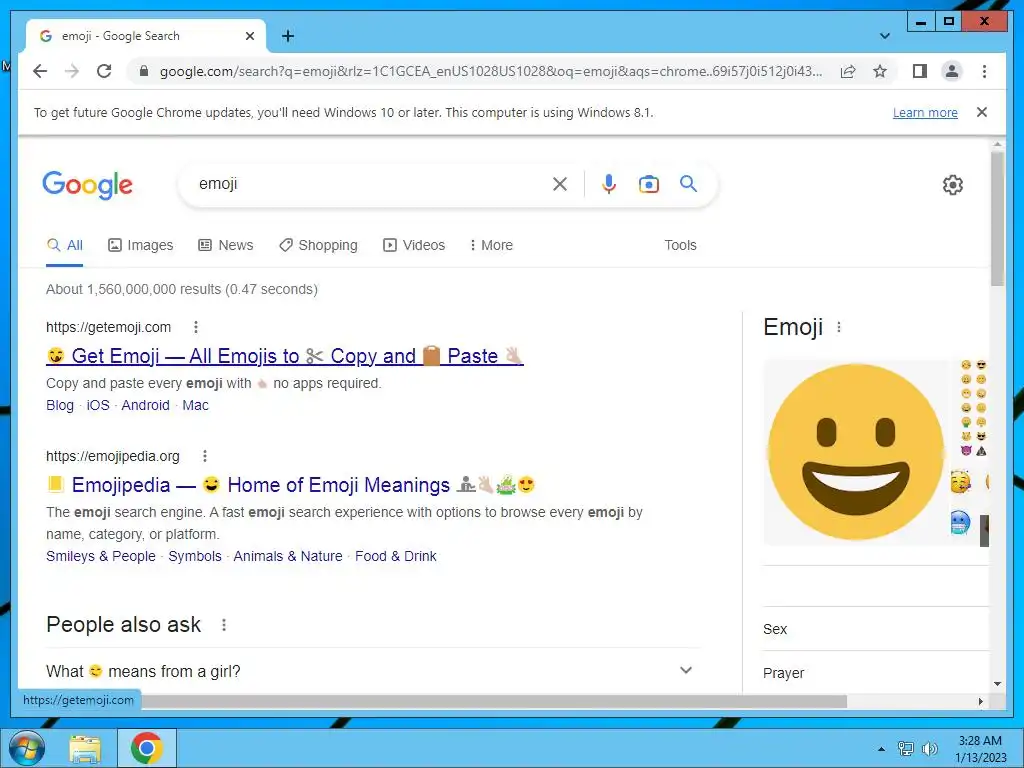This screenshot has height=768, width=1024.
Task: Click the scroll right arrow
Action: pyautogui.click(x=980, y=701)
